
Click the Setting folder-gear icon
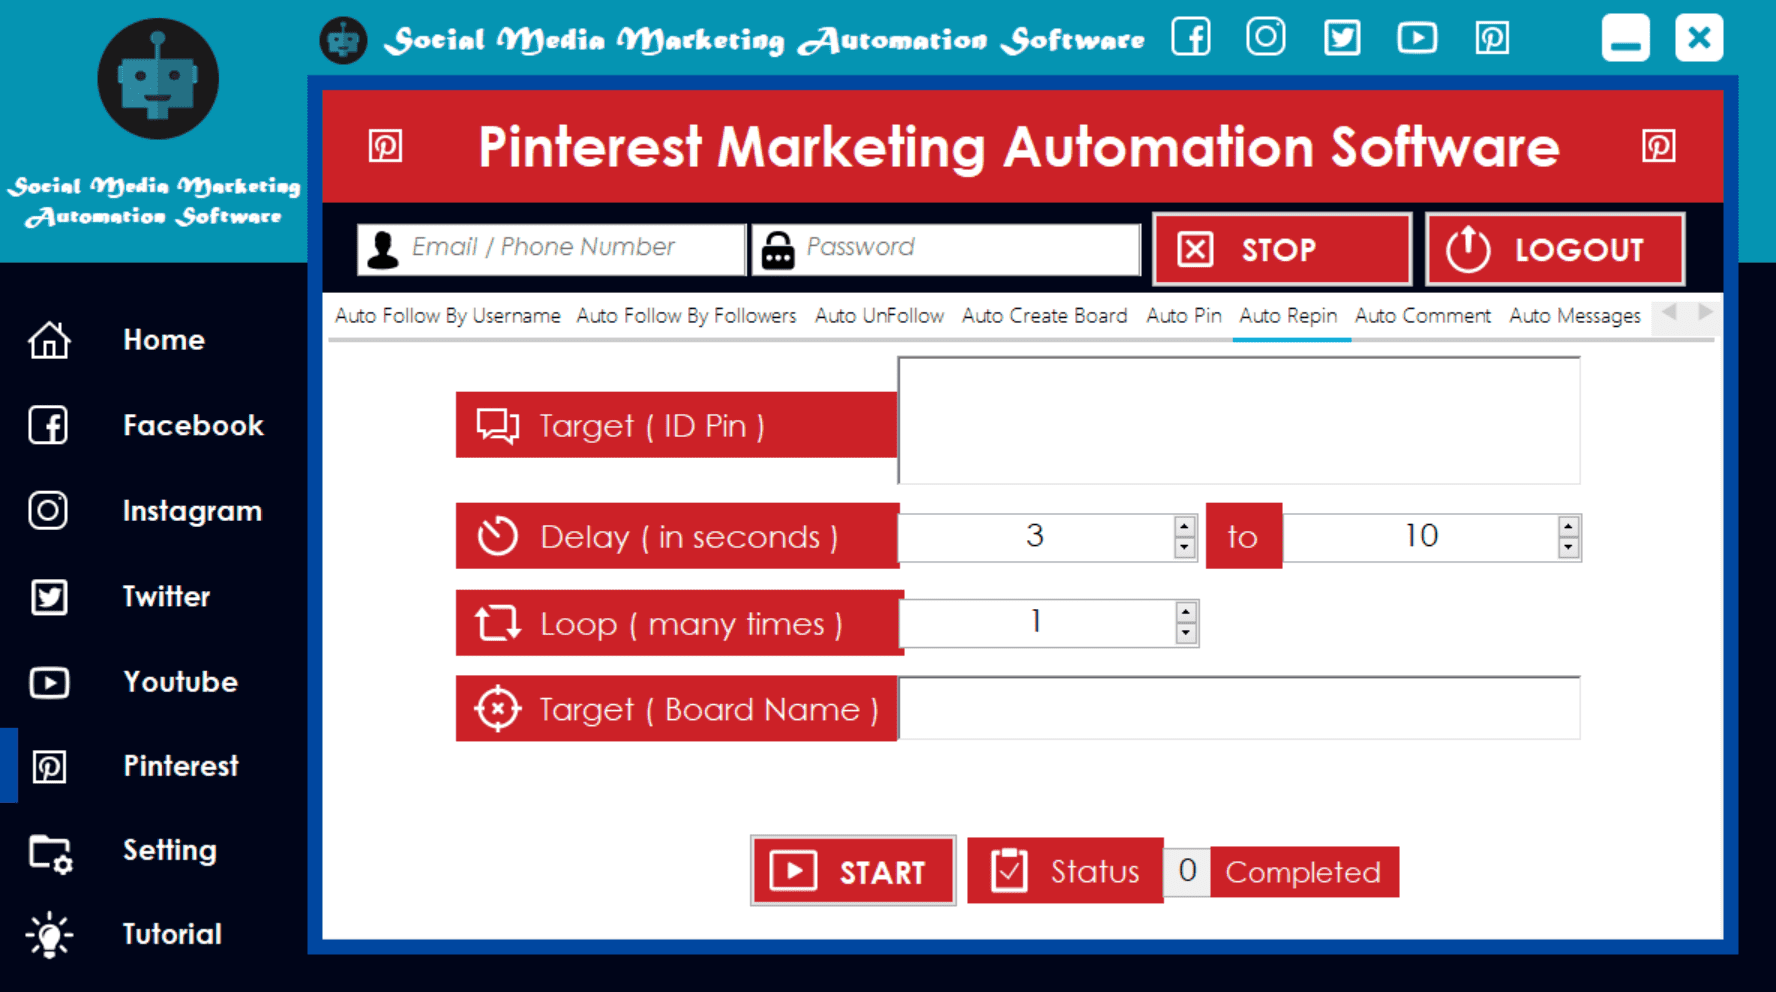(50, 853)
